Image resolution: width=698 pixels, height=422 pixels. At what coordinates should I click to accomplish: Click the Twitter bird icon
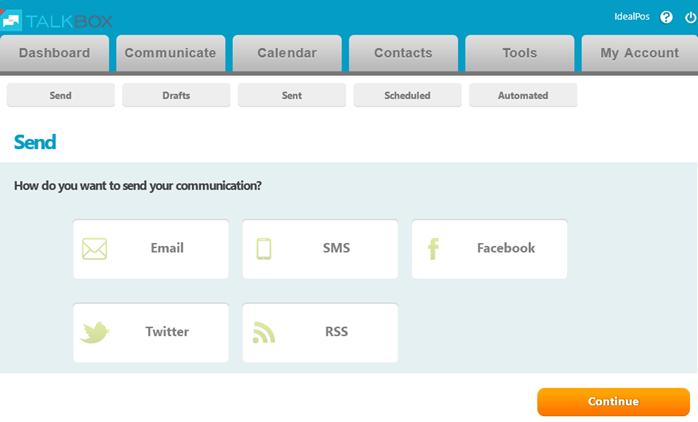[x=94, y=332]
